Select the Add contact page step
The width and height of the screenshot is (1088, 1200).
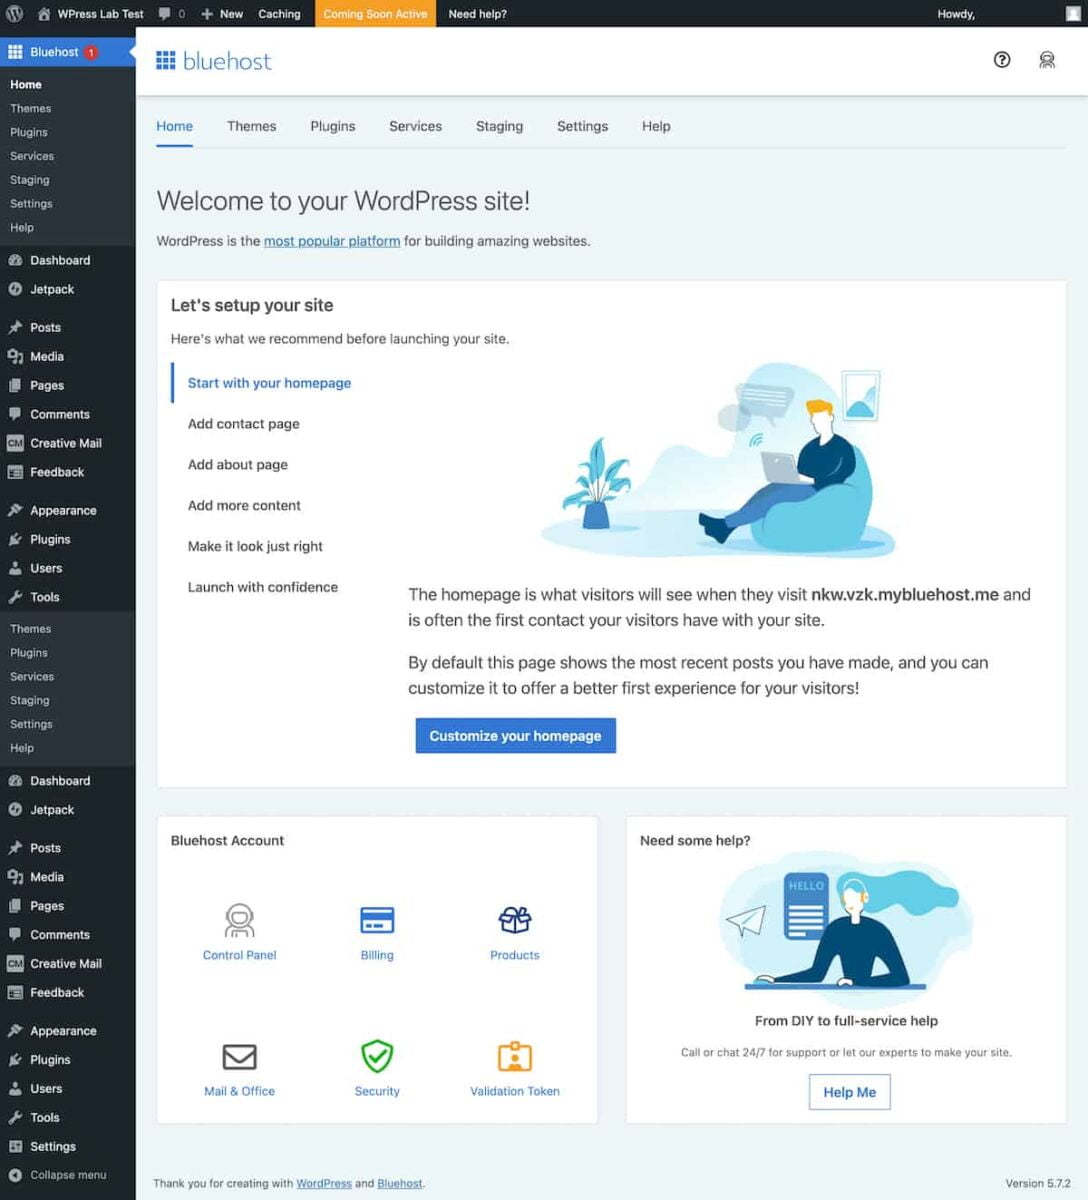coord(243,424)
